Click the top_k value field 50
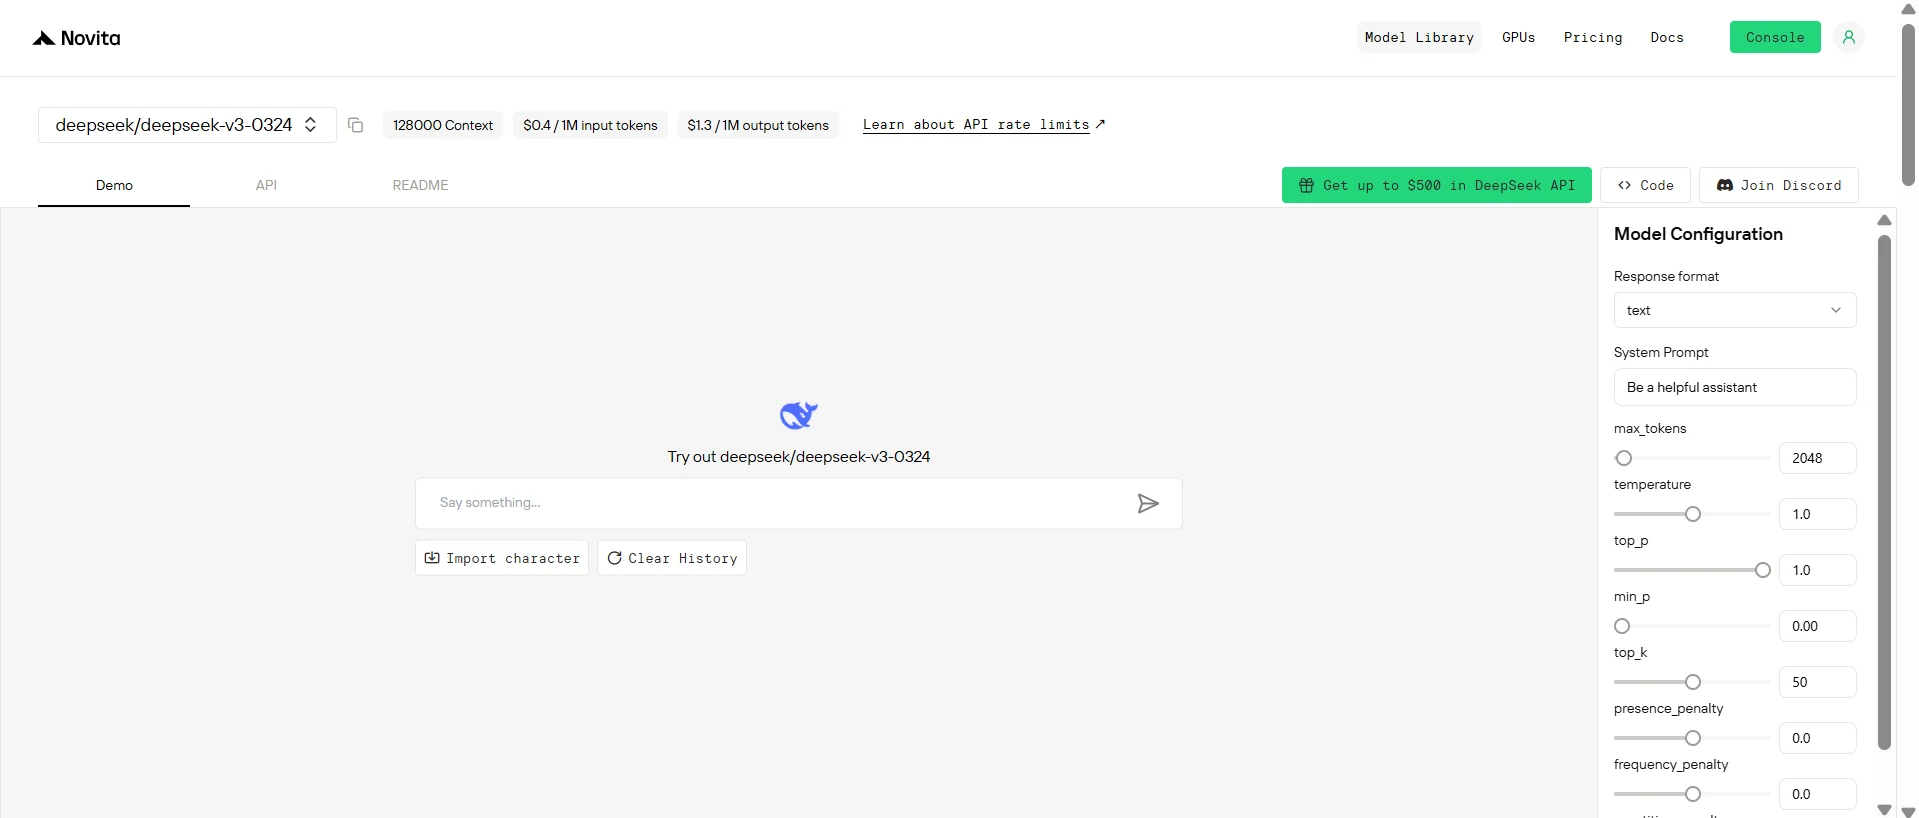 (1818, 682)
